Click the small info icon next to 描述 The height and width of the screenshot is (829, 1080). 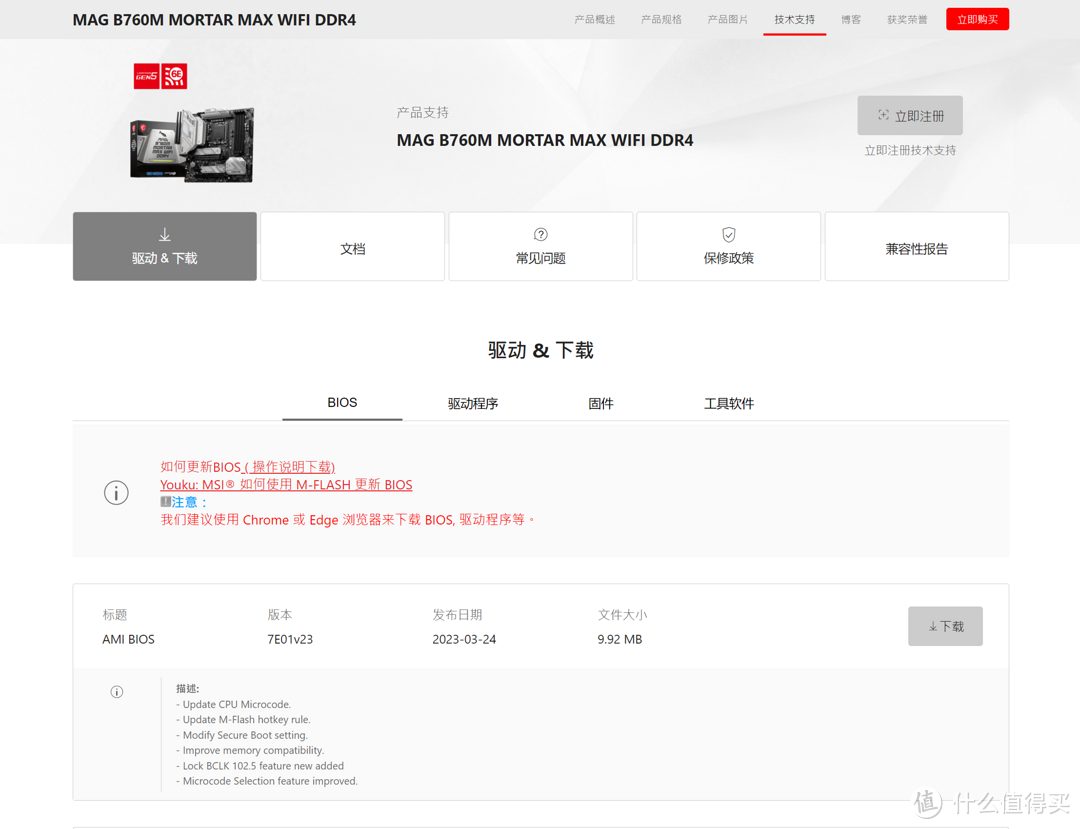[117, 692]
